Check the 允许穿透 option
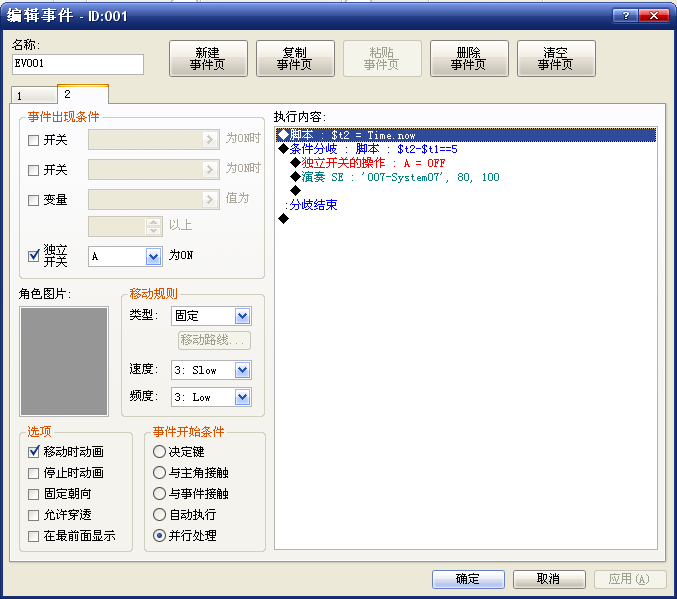Screen dimensions: 677x599 33,515
